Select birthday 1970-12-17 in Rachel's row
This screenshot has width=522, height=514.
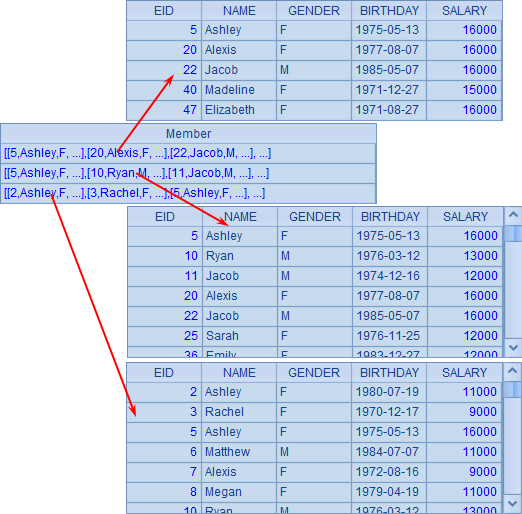pyautogui.click(x=389, y=412)
